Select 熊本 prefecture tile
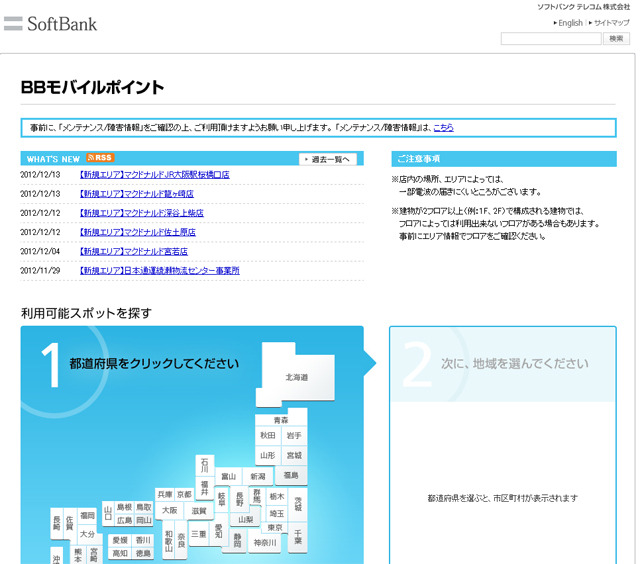 (x=78, y=554)
